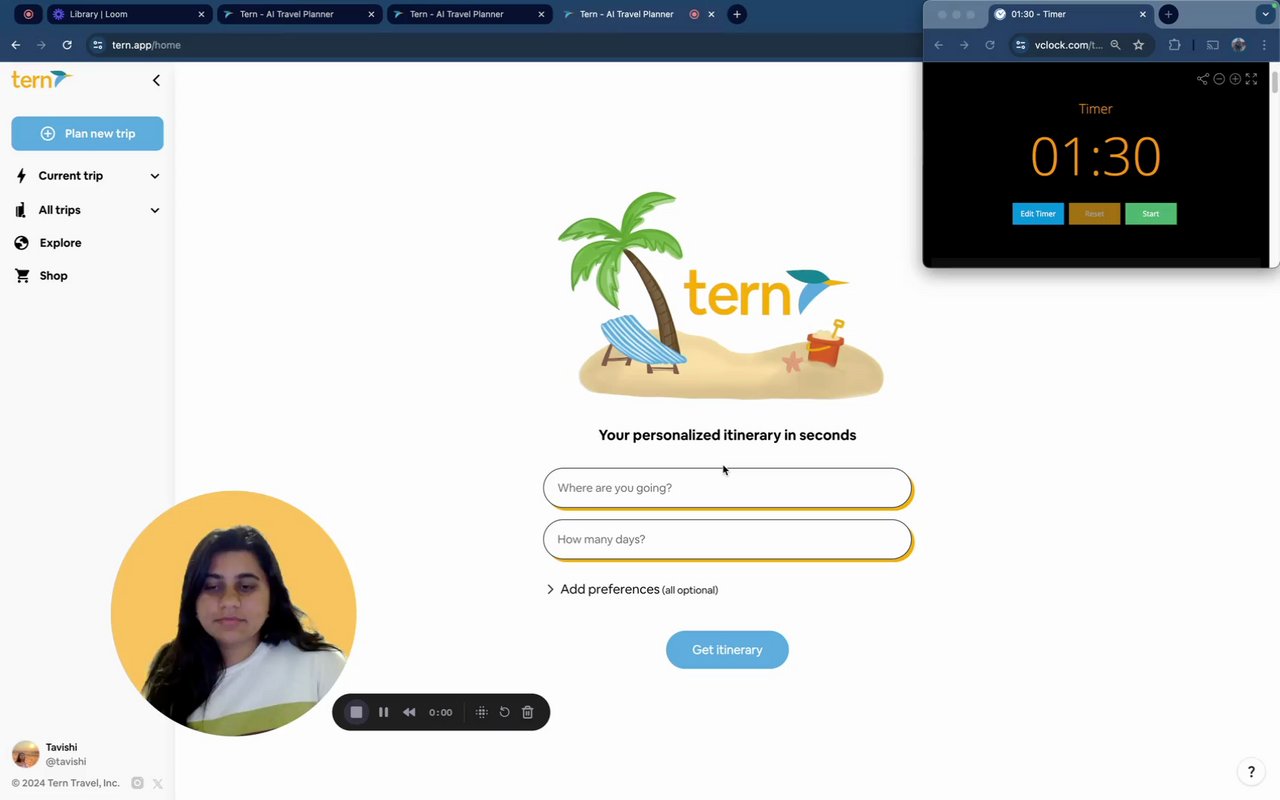Click the Loom camera bubble

coord(233,613)
